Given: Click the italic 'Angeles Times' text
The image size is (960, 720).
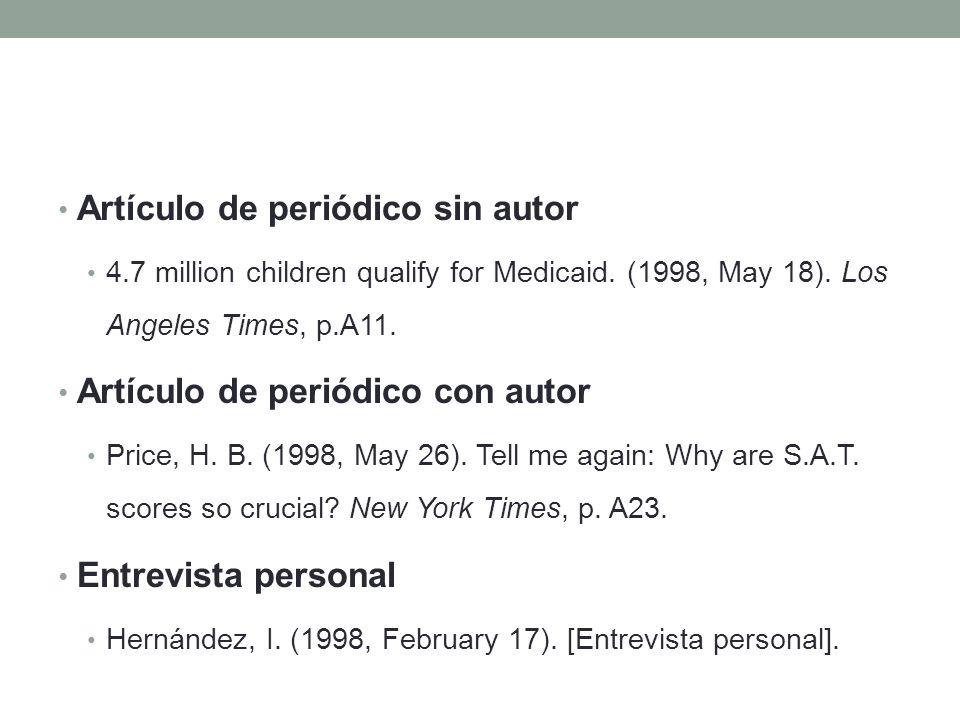Looking at the screenshot, I should [203, 325].
